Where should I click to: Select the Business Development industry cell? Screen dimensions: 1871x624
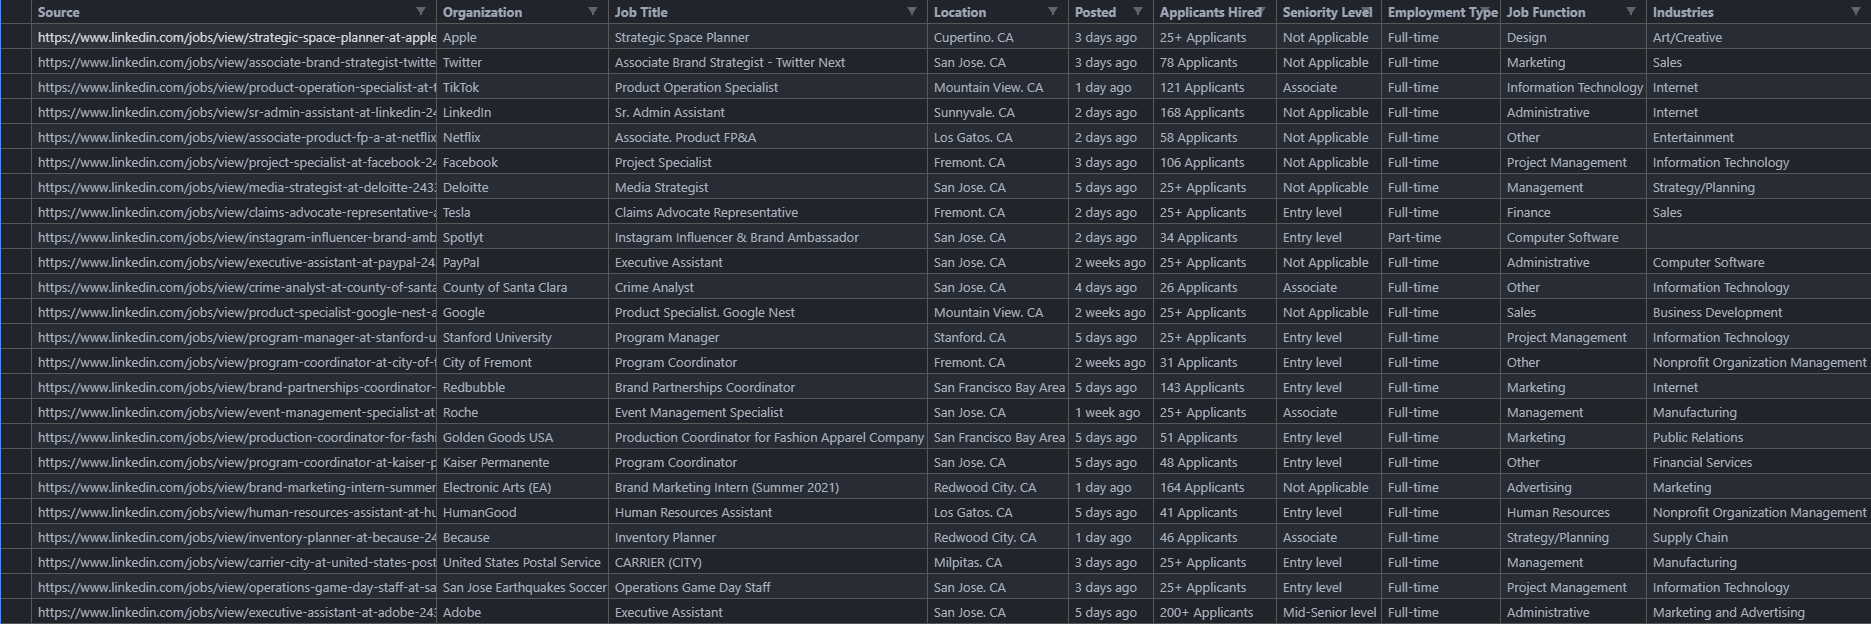1758,312
